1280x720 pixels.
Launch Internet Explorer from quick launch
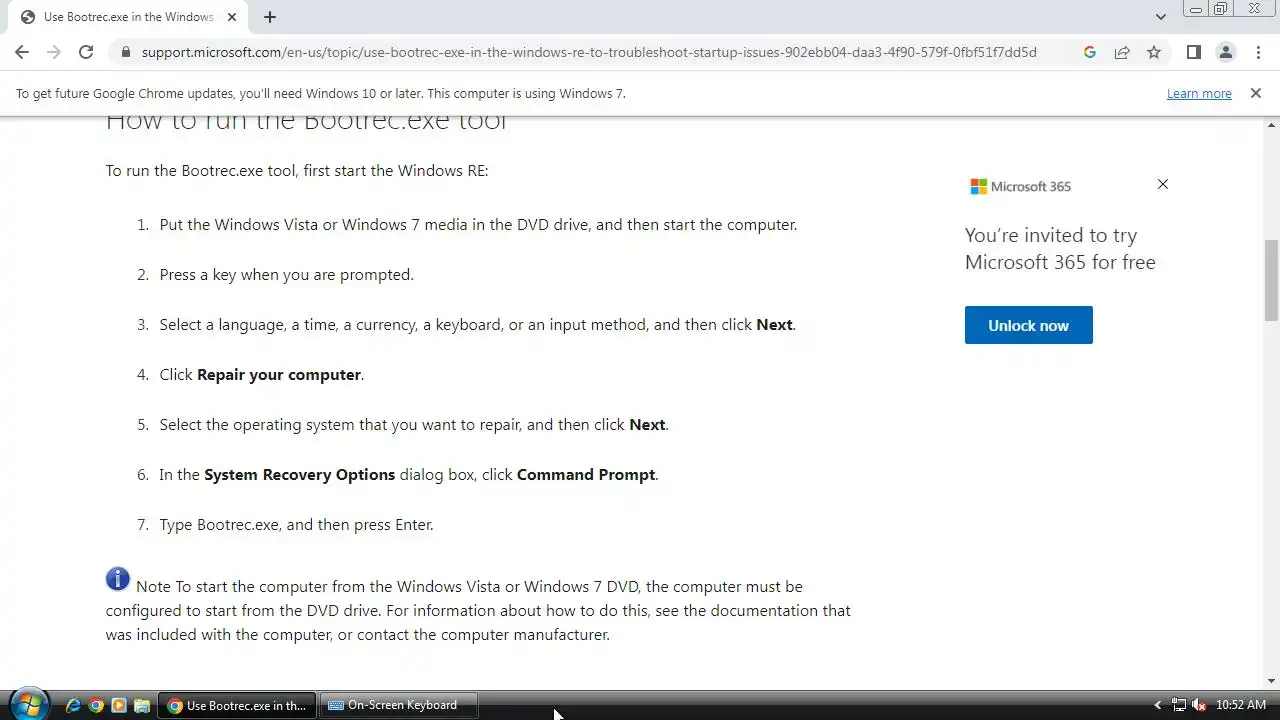click(73, 705)
